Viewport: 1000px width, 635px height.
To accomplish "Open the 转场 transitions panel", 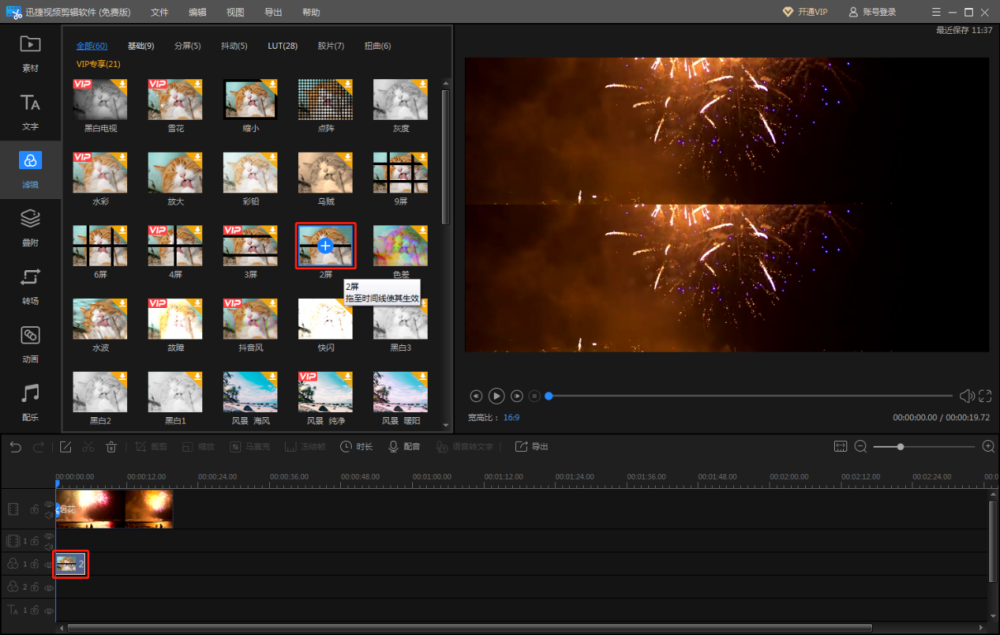I will [30, 283].
